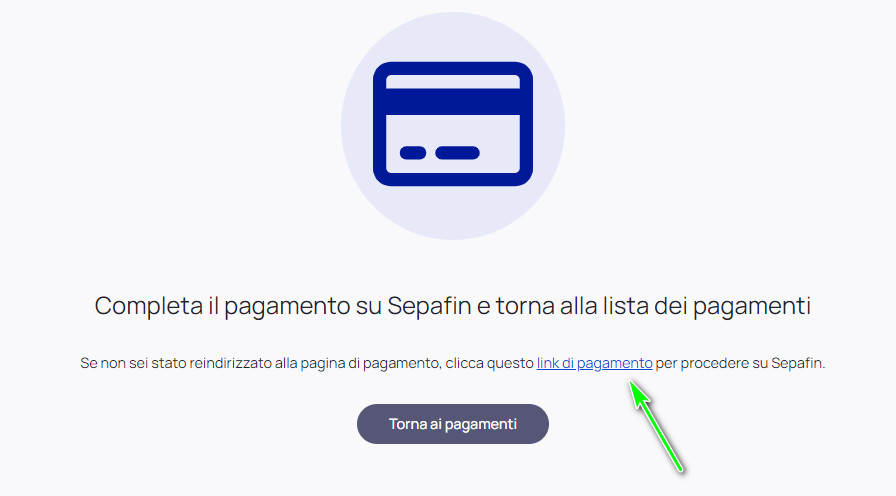This screenshot has height=496, width=896.
Task: Click the green arrow's pointed head
Action: [639, 394]
